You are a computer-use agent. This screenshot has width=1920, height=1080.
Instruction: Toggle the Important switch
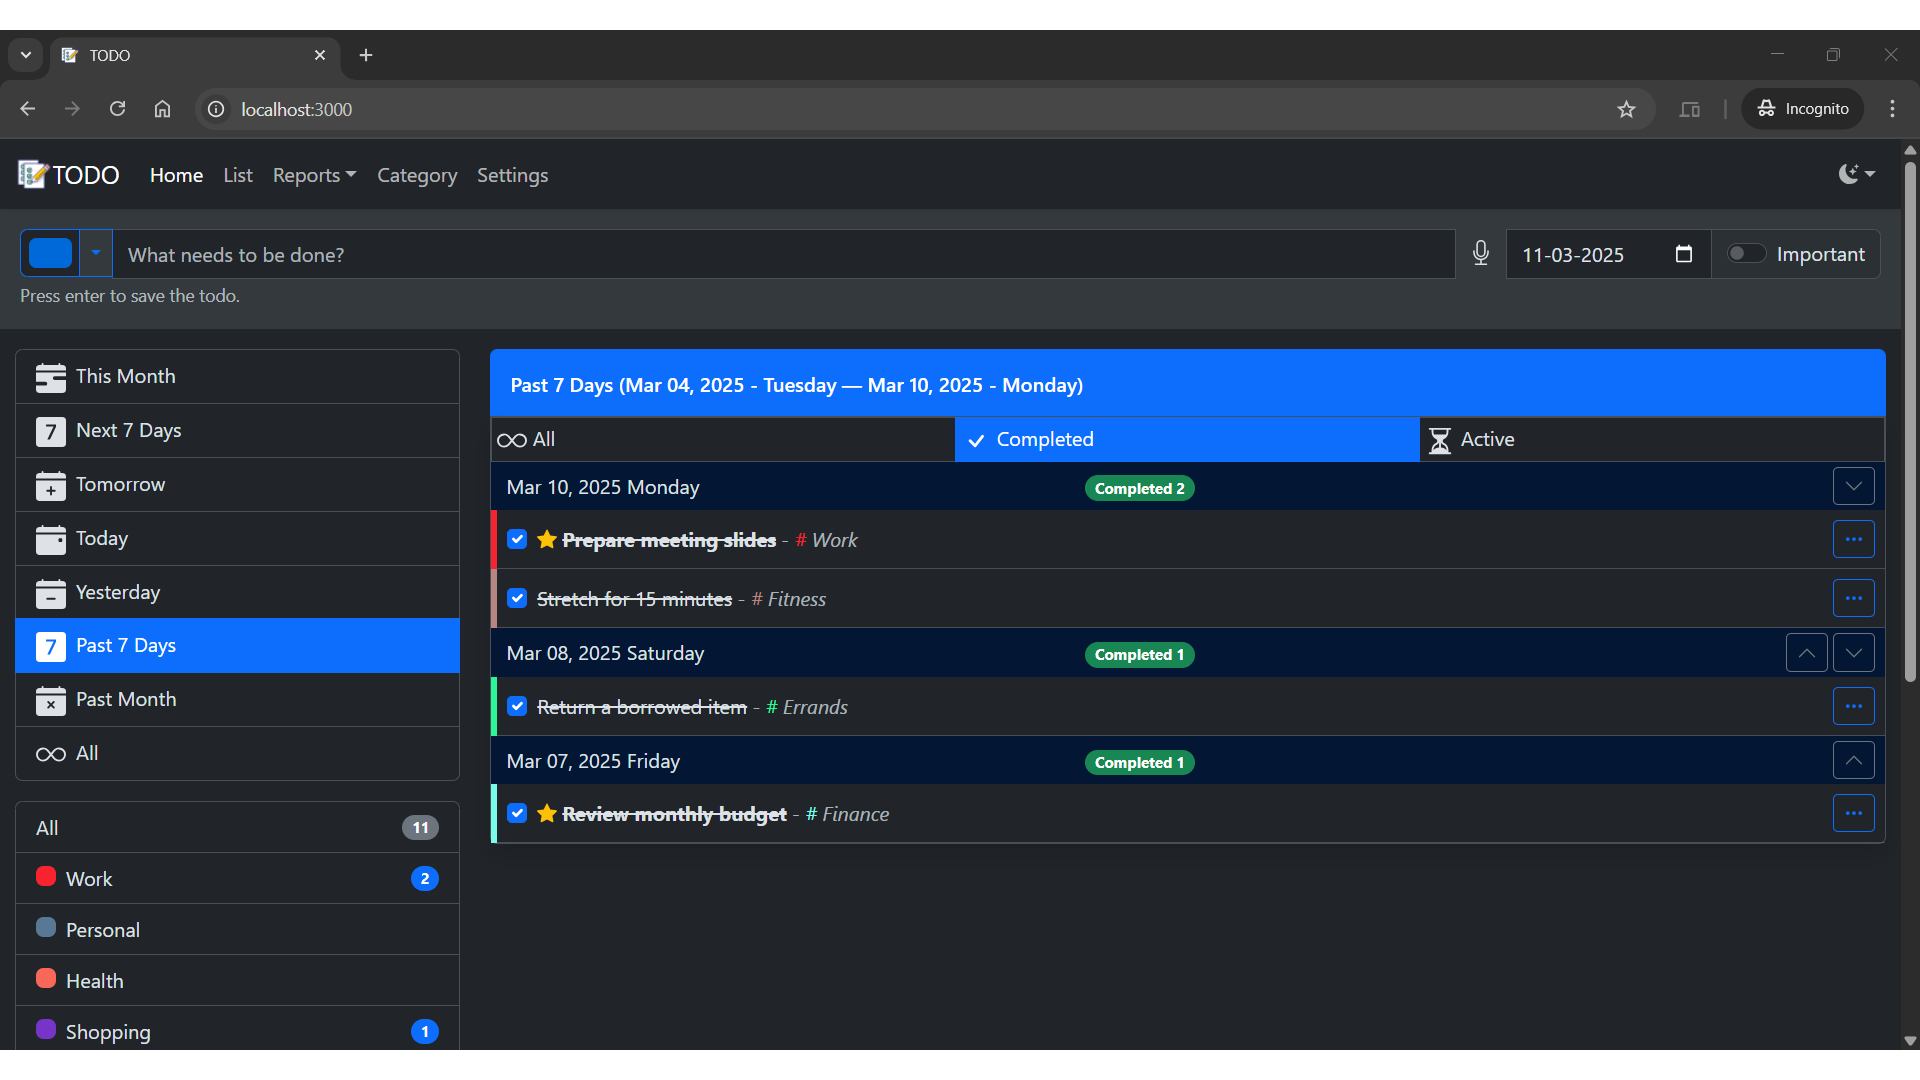pyautogui.click(x=1746, y=254)
